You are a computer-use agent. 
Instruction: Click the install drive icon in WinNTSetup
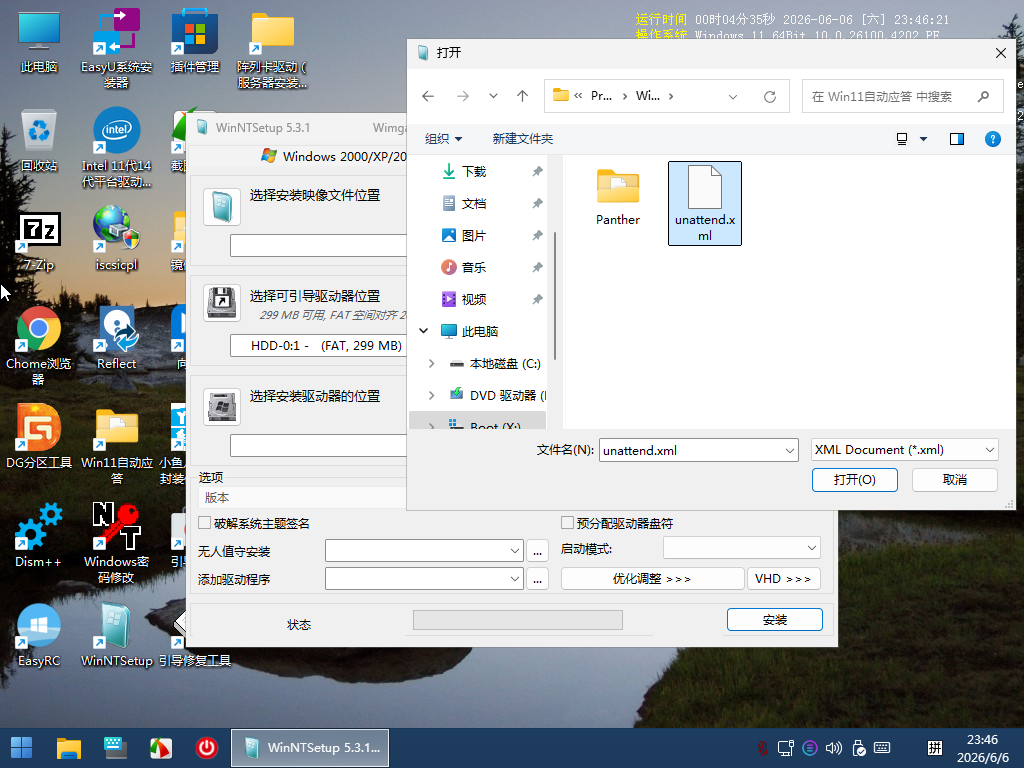tap(222, 406)
